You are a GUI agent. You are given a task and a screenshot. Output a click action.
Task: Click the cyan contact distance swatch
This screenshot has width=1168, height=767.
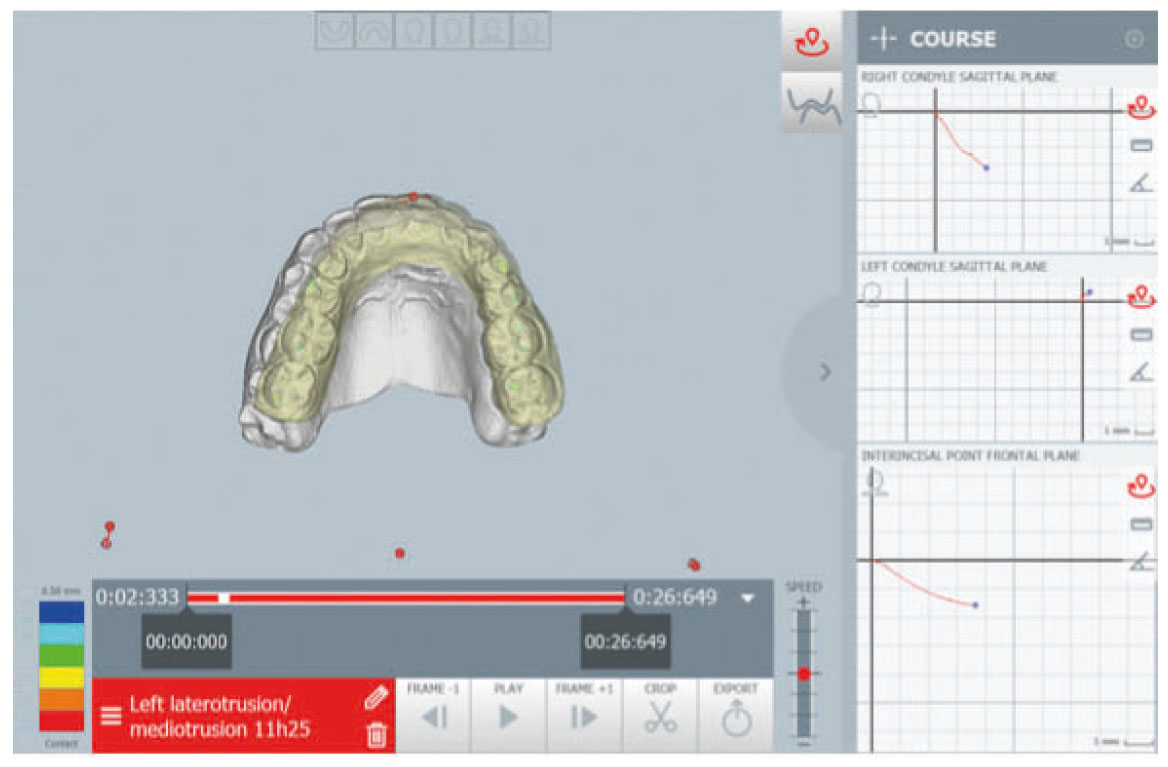coord(61,634)
